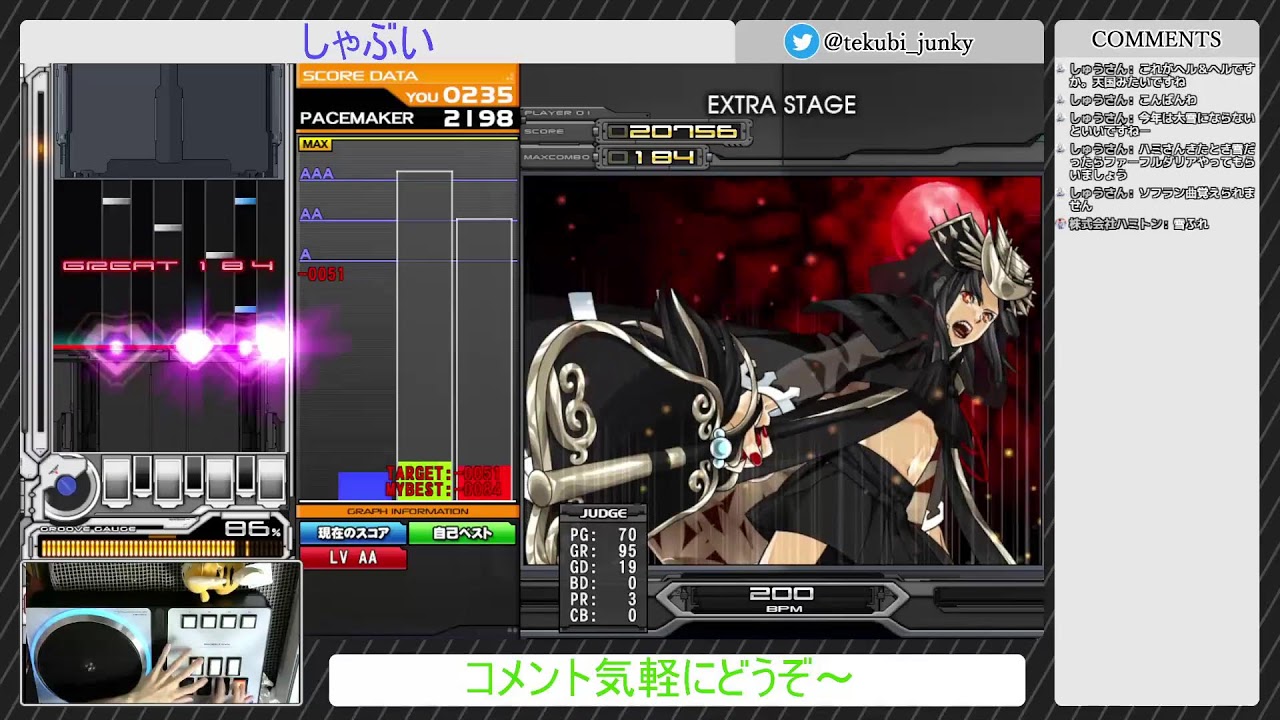Viewport: 1280px width, 720px height.
Task: Click the COMMENTS panel heading
Action: point(1156,40)
